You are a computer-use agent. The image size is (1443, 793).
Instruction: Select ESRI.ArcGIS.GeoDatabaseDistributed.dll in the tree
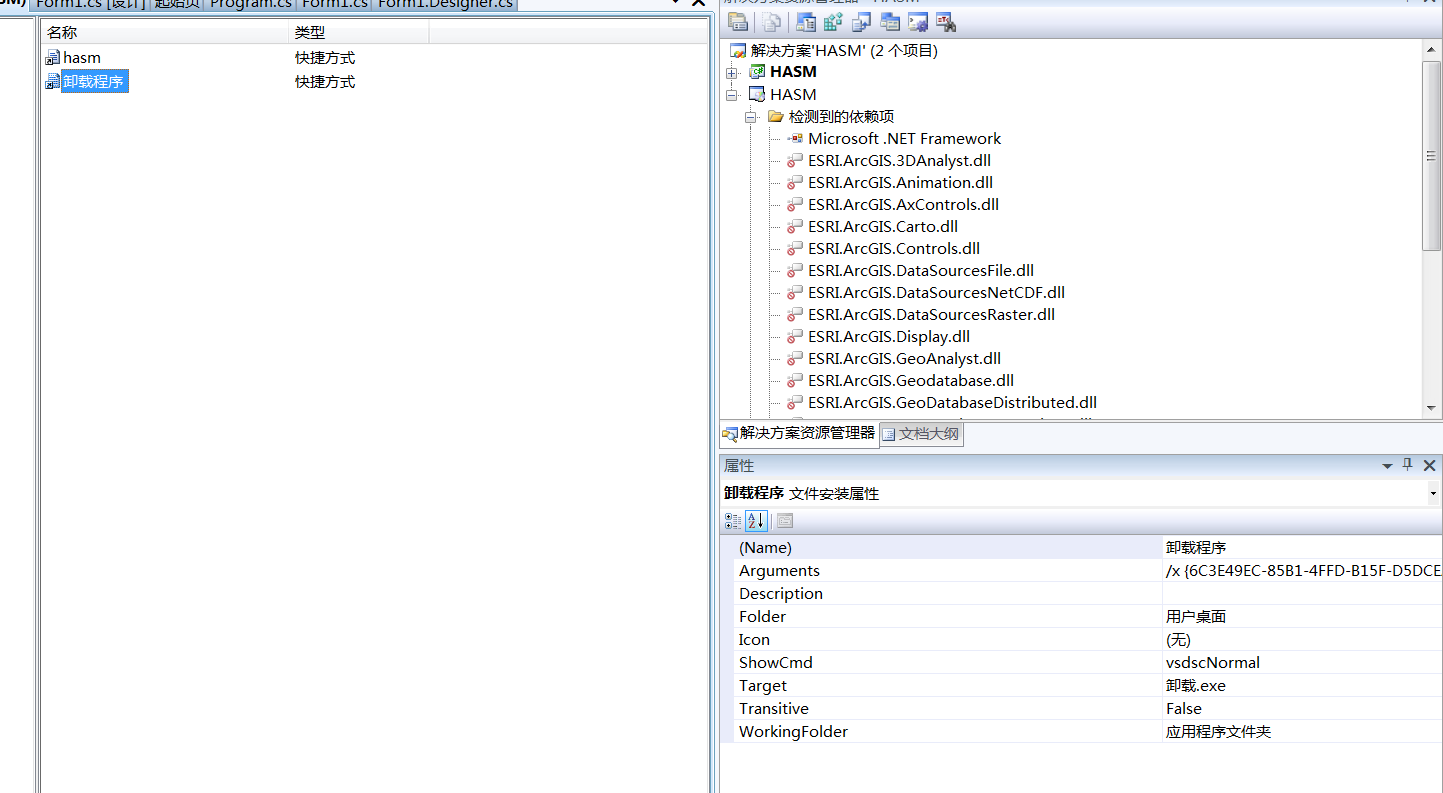coord(952,403)
